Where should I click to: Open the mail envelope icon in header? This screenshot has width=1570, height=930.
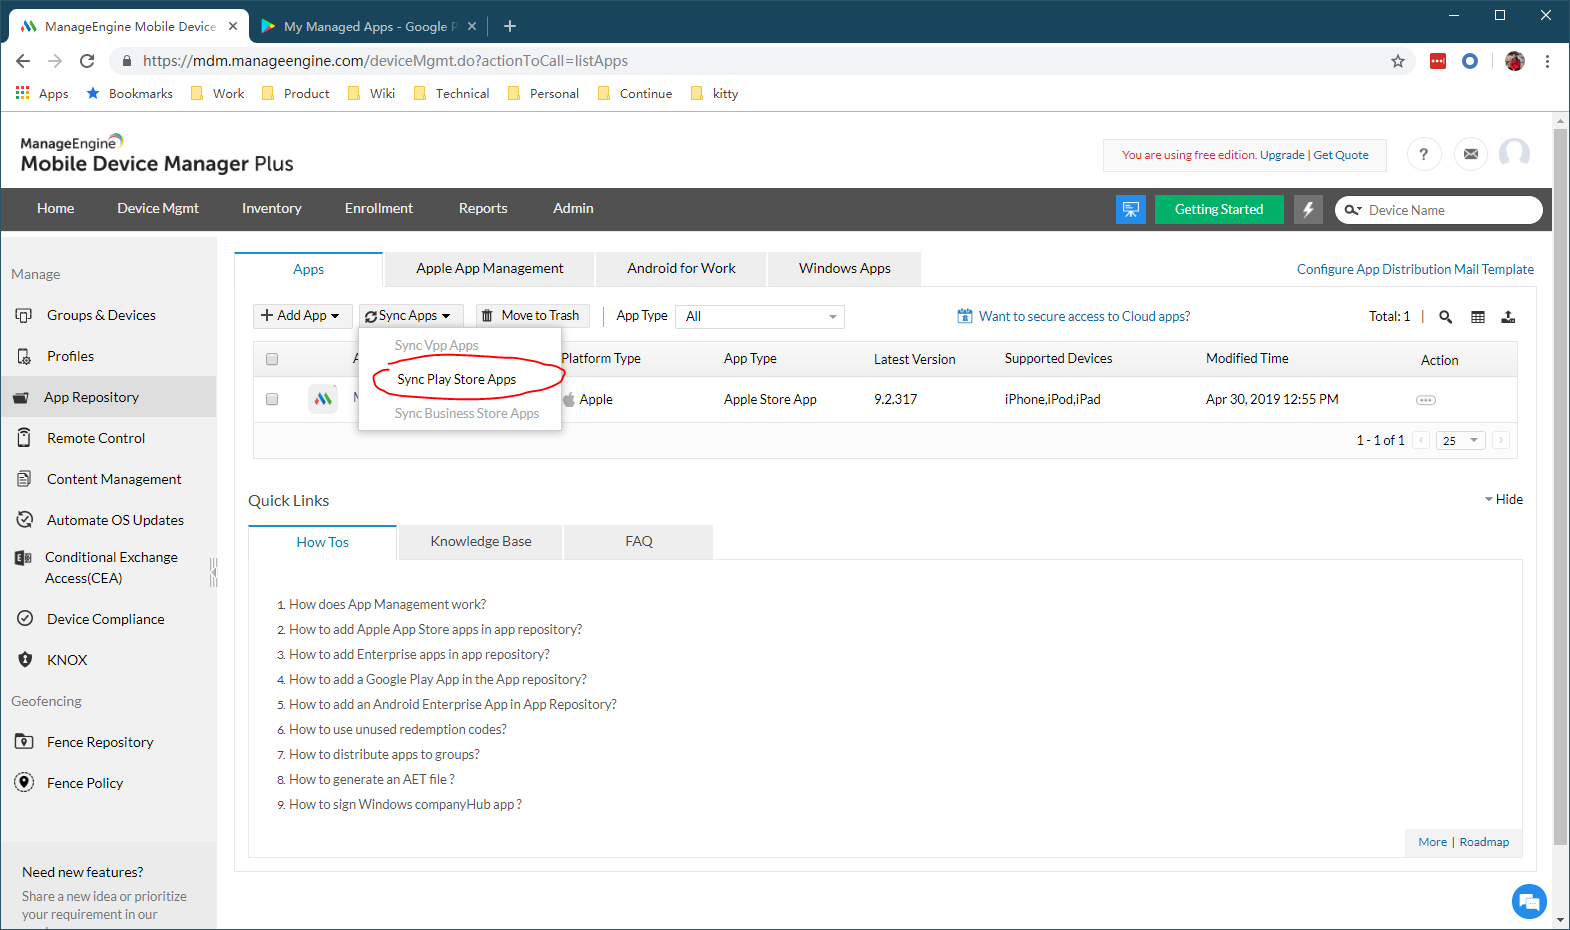(x=1471, y=154)
